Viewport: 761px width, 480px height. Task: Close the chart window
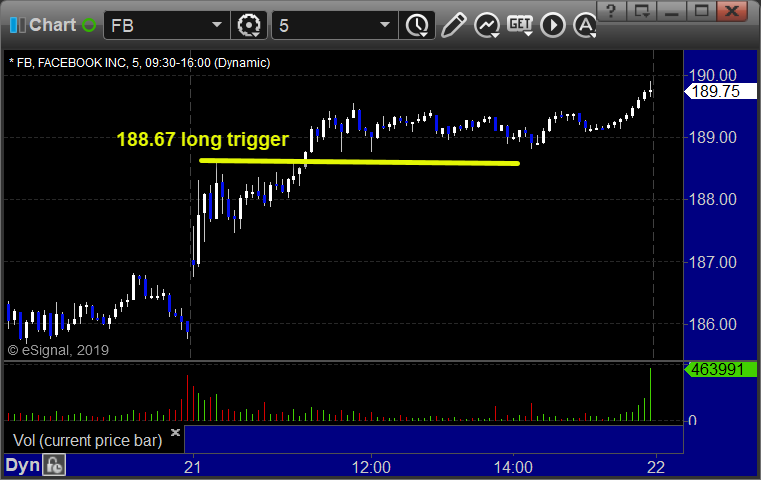tap(732, 11)
